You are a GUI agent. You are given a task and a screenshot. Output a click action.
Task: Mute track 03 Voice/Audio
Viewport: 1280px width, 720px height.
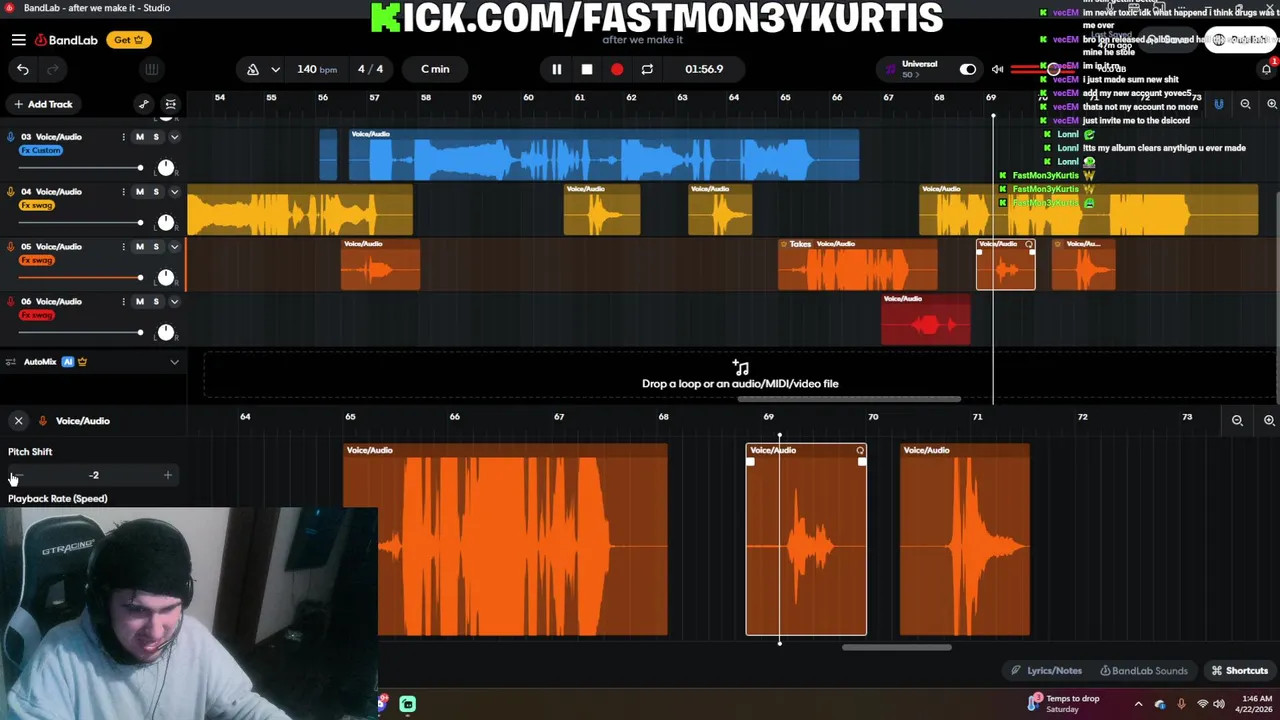coord(140,137)
